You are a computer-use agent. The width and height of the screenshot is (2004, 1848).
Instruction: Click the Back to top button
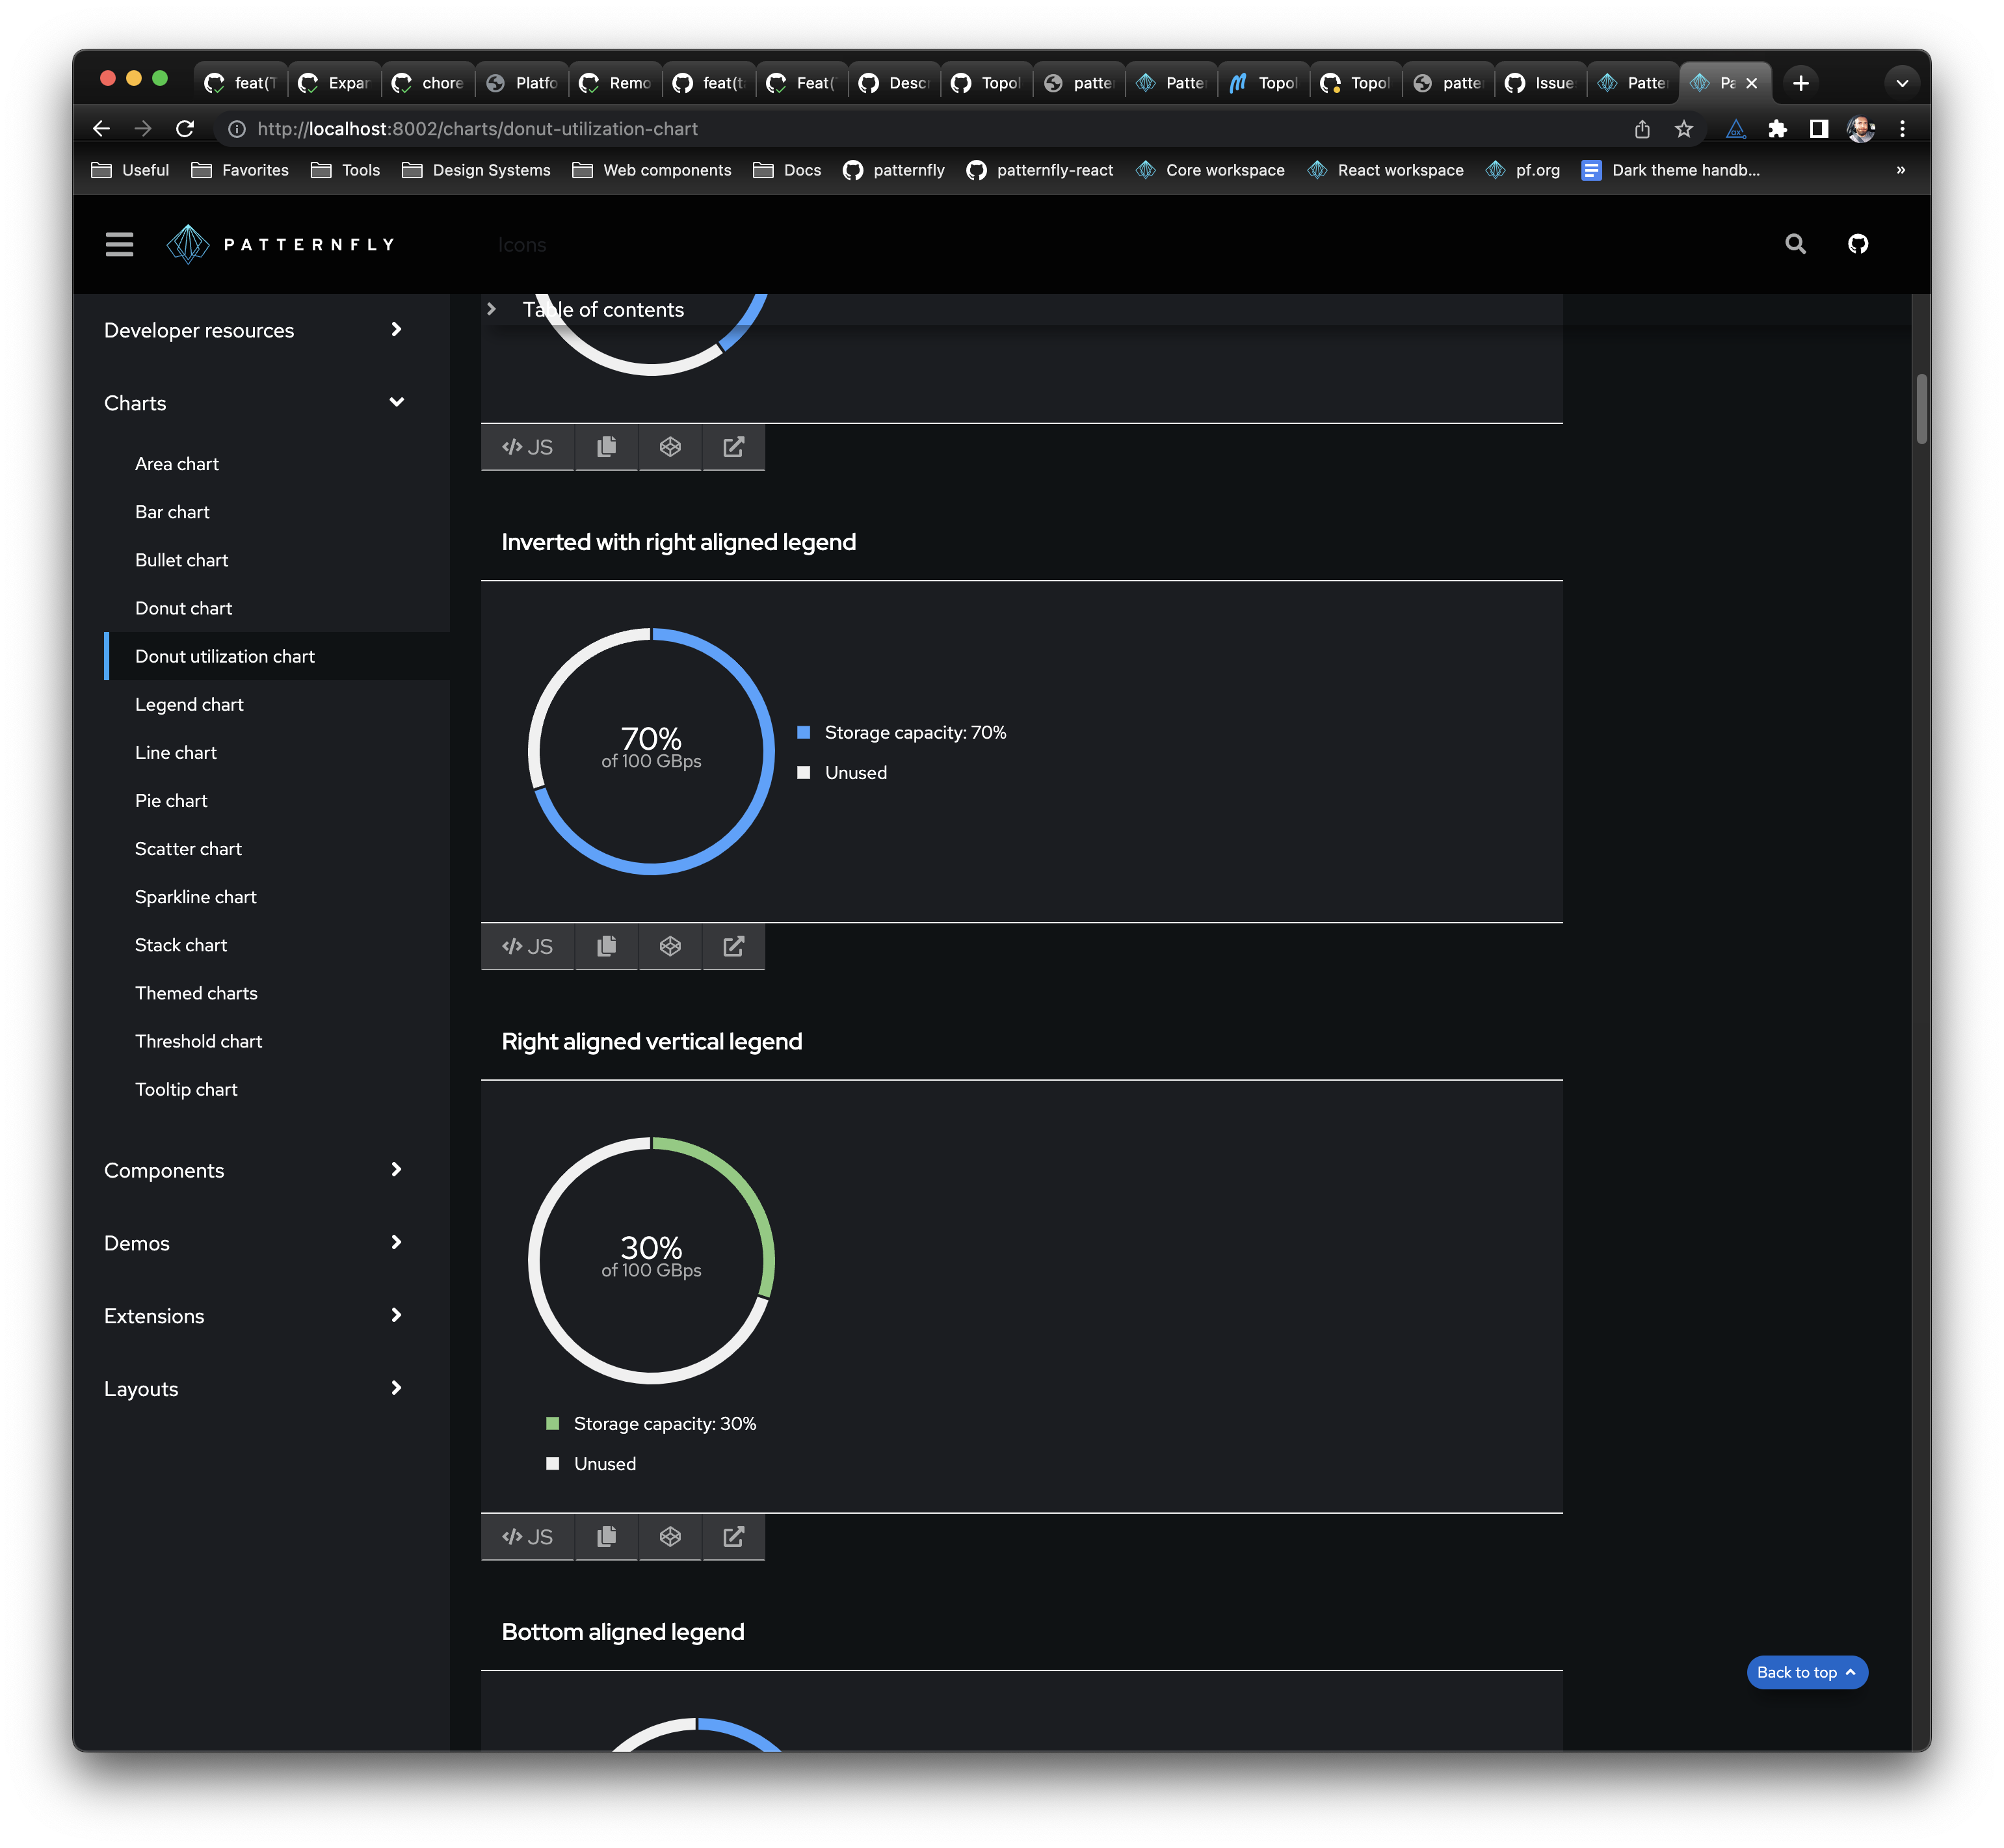[1806, 1672]
